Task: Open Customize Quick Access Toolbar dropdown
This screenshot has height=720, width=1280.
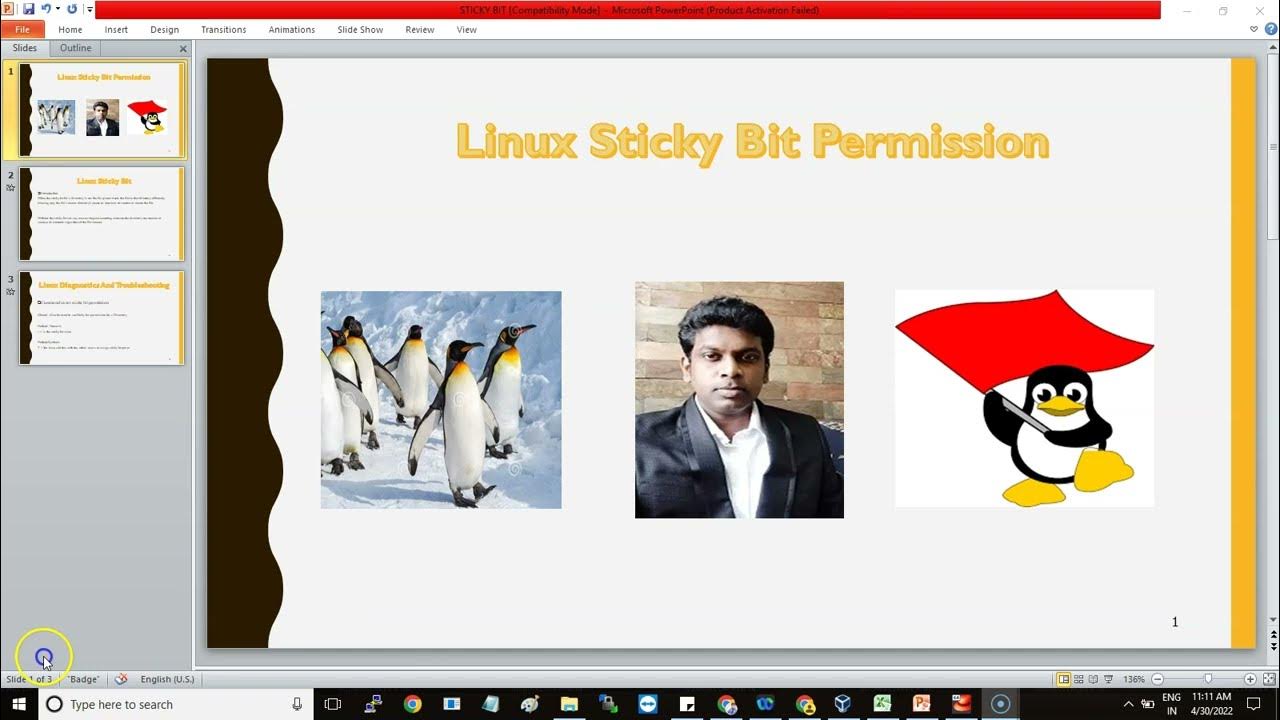Action: (x=90, y=9)
